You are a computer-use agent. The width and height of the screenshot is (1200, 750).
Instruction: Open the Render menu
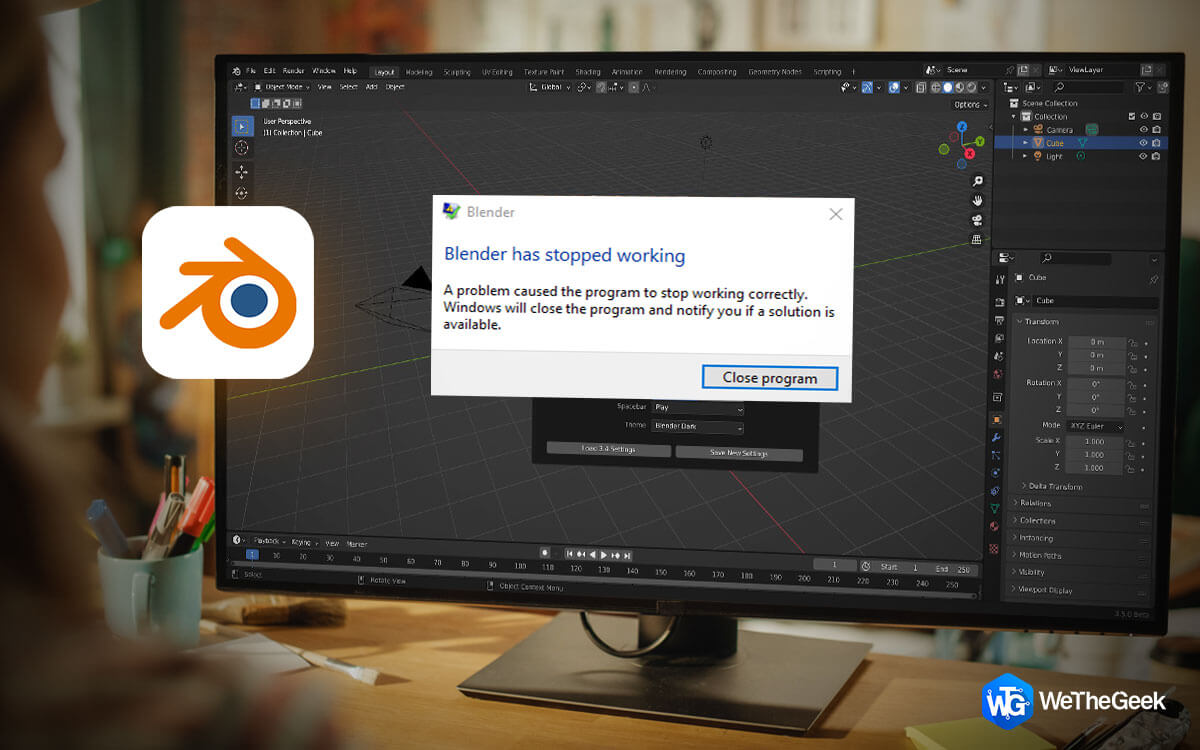[x=294, y=72]
